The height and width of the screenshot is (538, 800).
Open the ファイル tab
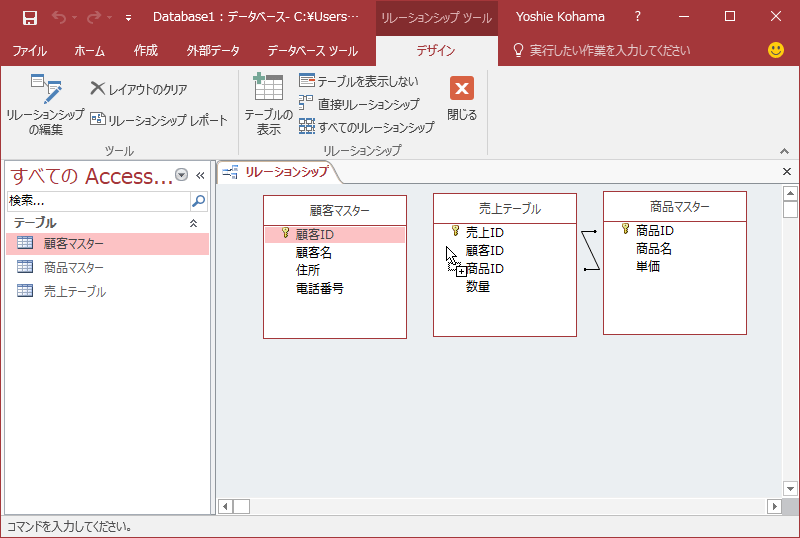click(x=29, y=51)
